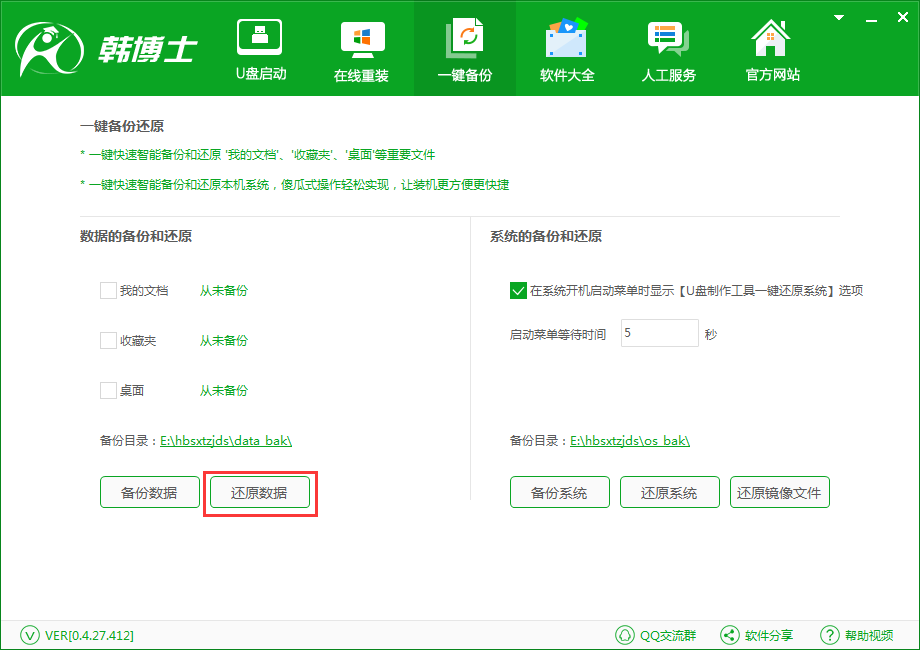Image resolution: width=920 pixels, height=650 pixels.
Task: Tick the 桌面 checkbox
Action: click(109, 391)
